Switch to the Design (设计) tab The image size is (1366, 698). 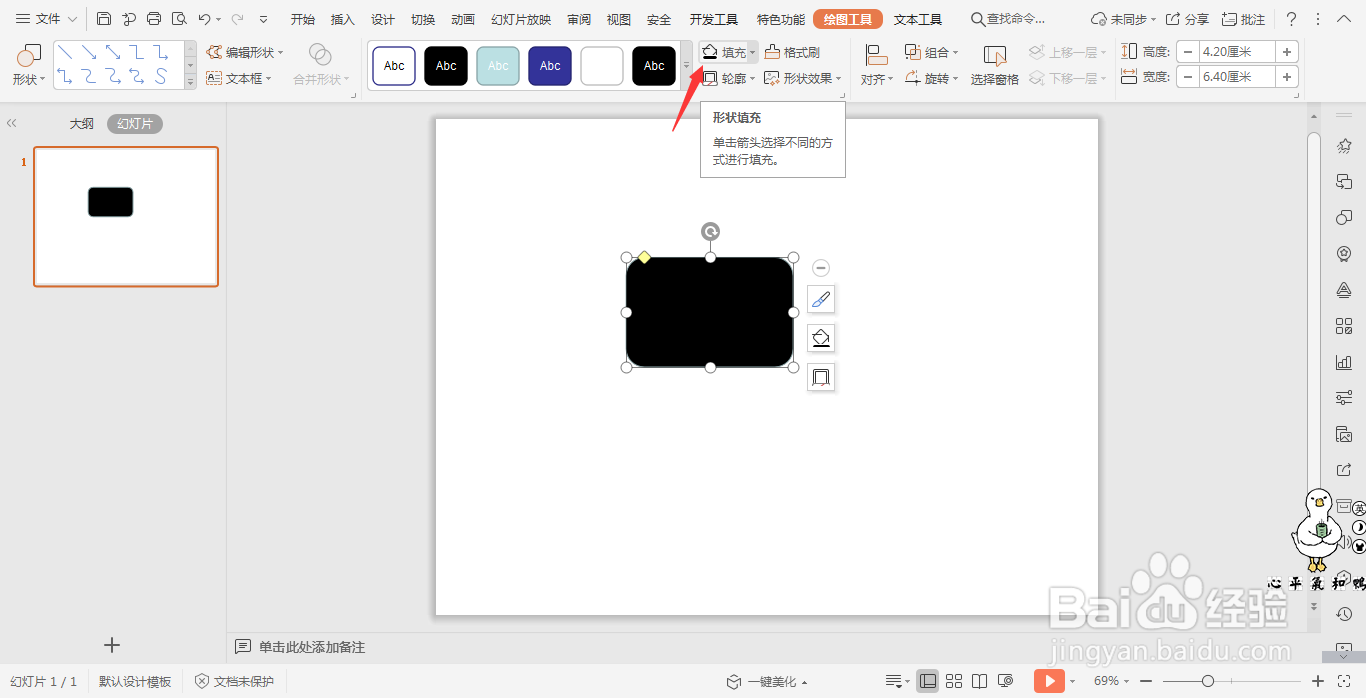(x=383, y=19)
